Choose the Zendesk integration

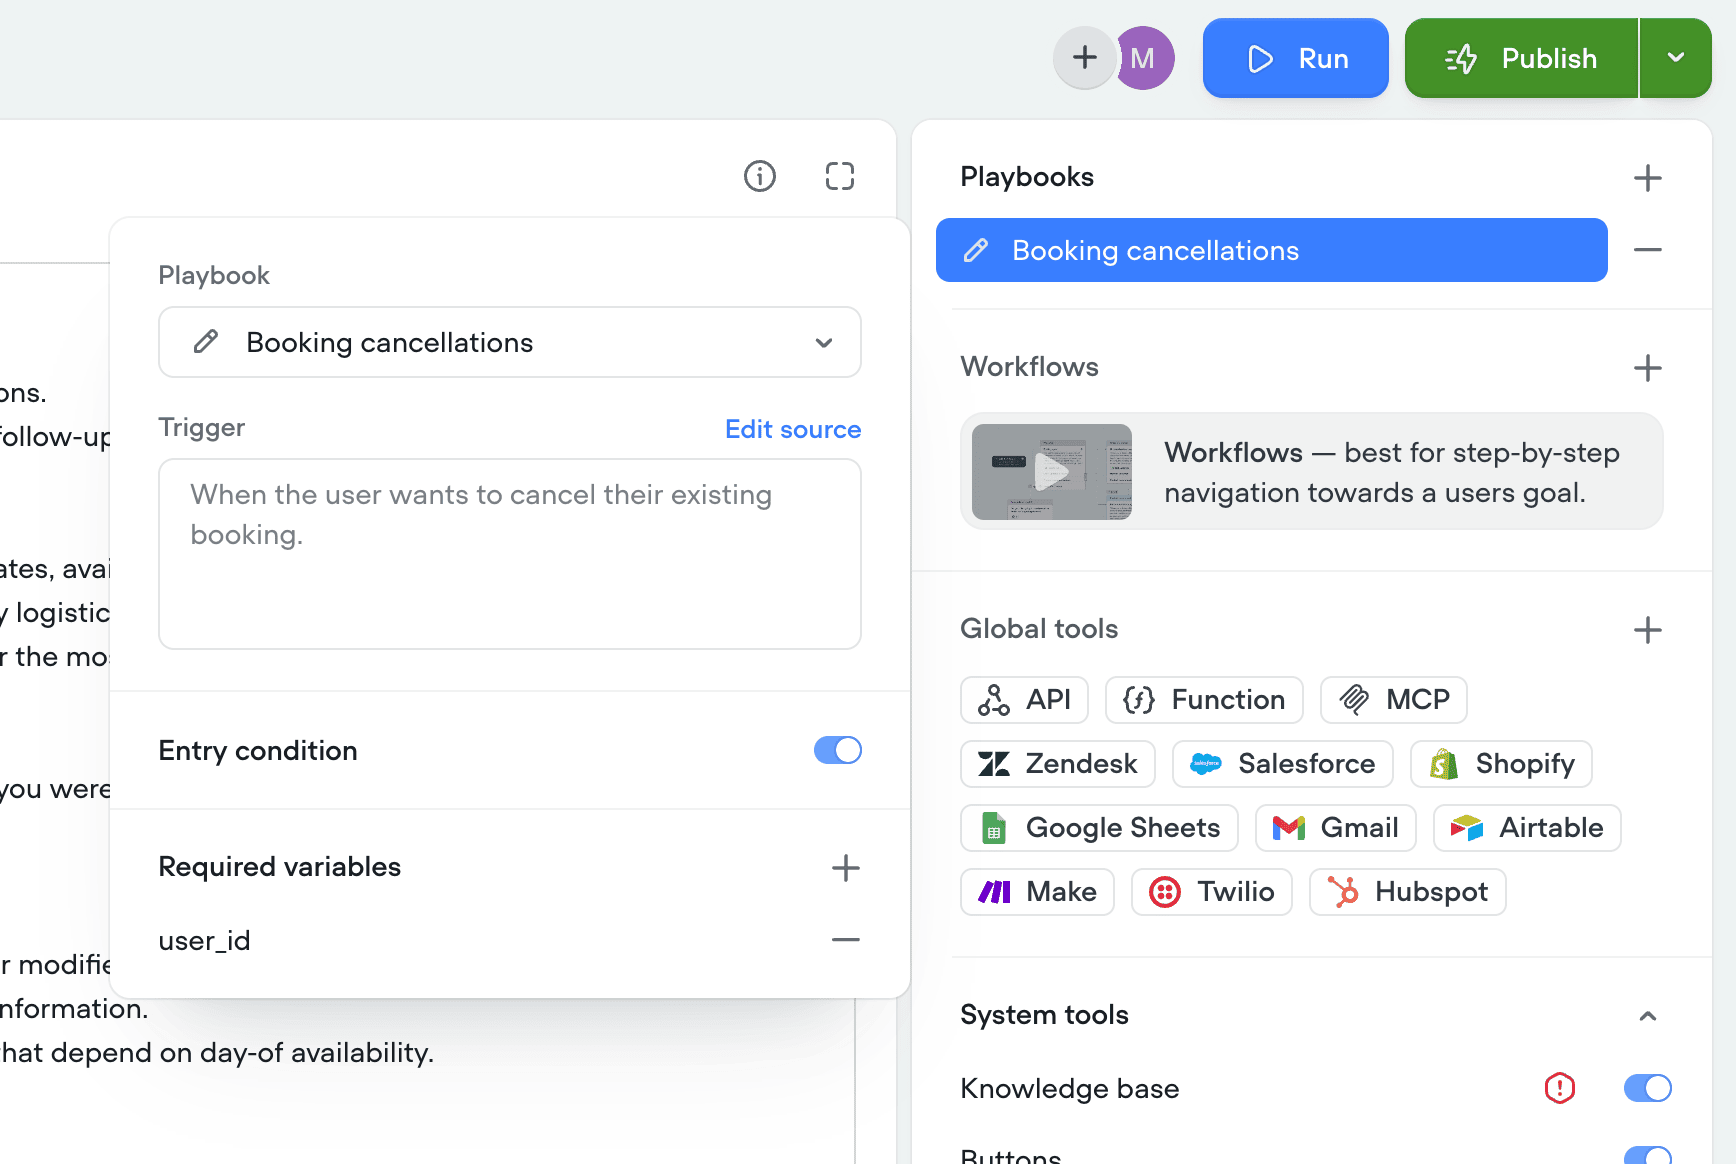click(x=1058, y=764)
